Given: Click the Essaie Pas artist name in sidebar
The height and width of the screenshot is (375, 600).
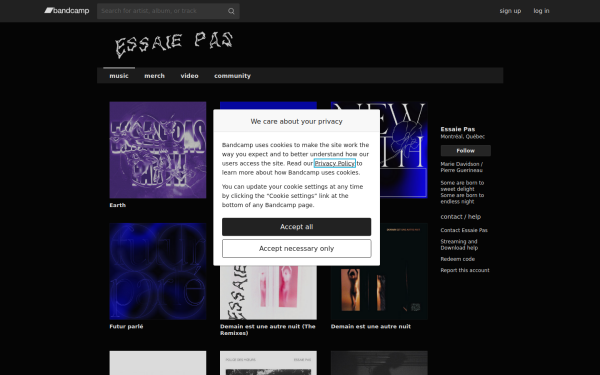Looking at the screenshot, I should click(458, 129).
